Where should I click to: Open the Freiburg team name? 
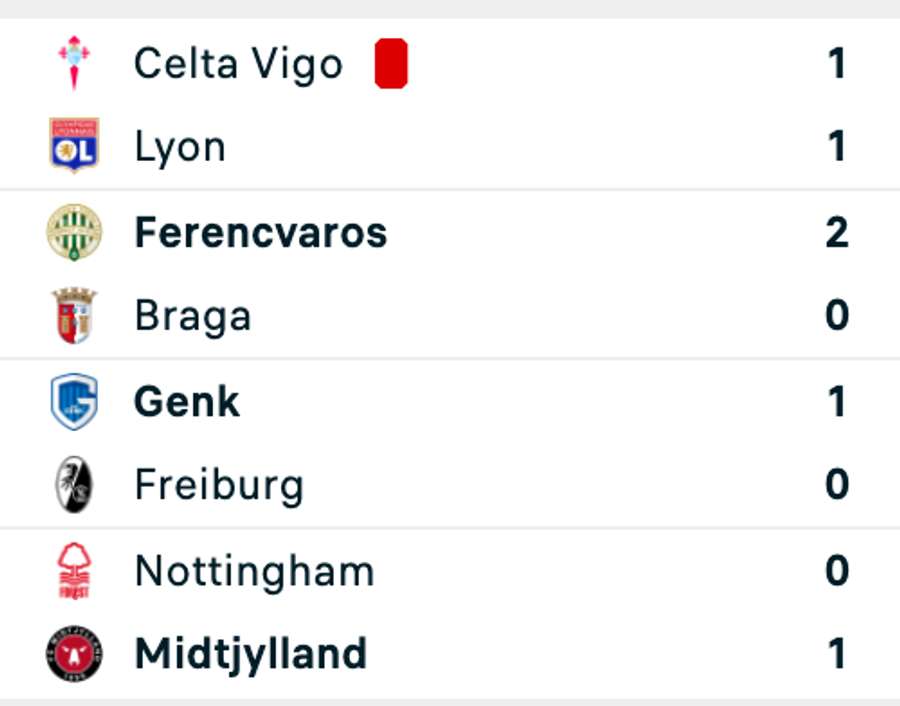219,486
